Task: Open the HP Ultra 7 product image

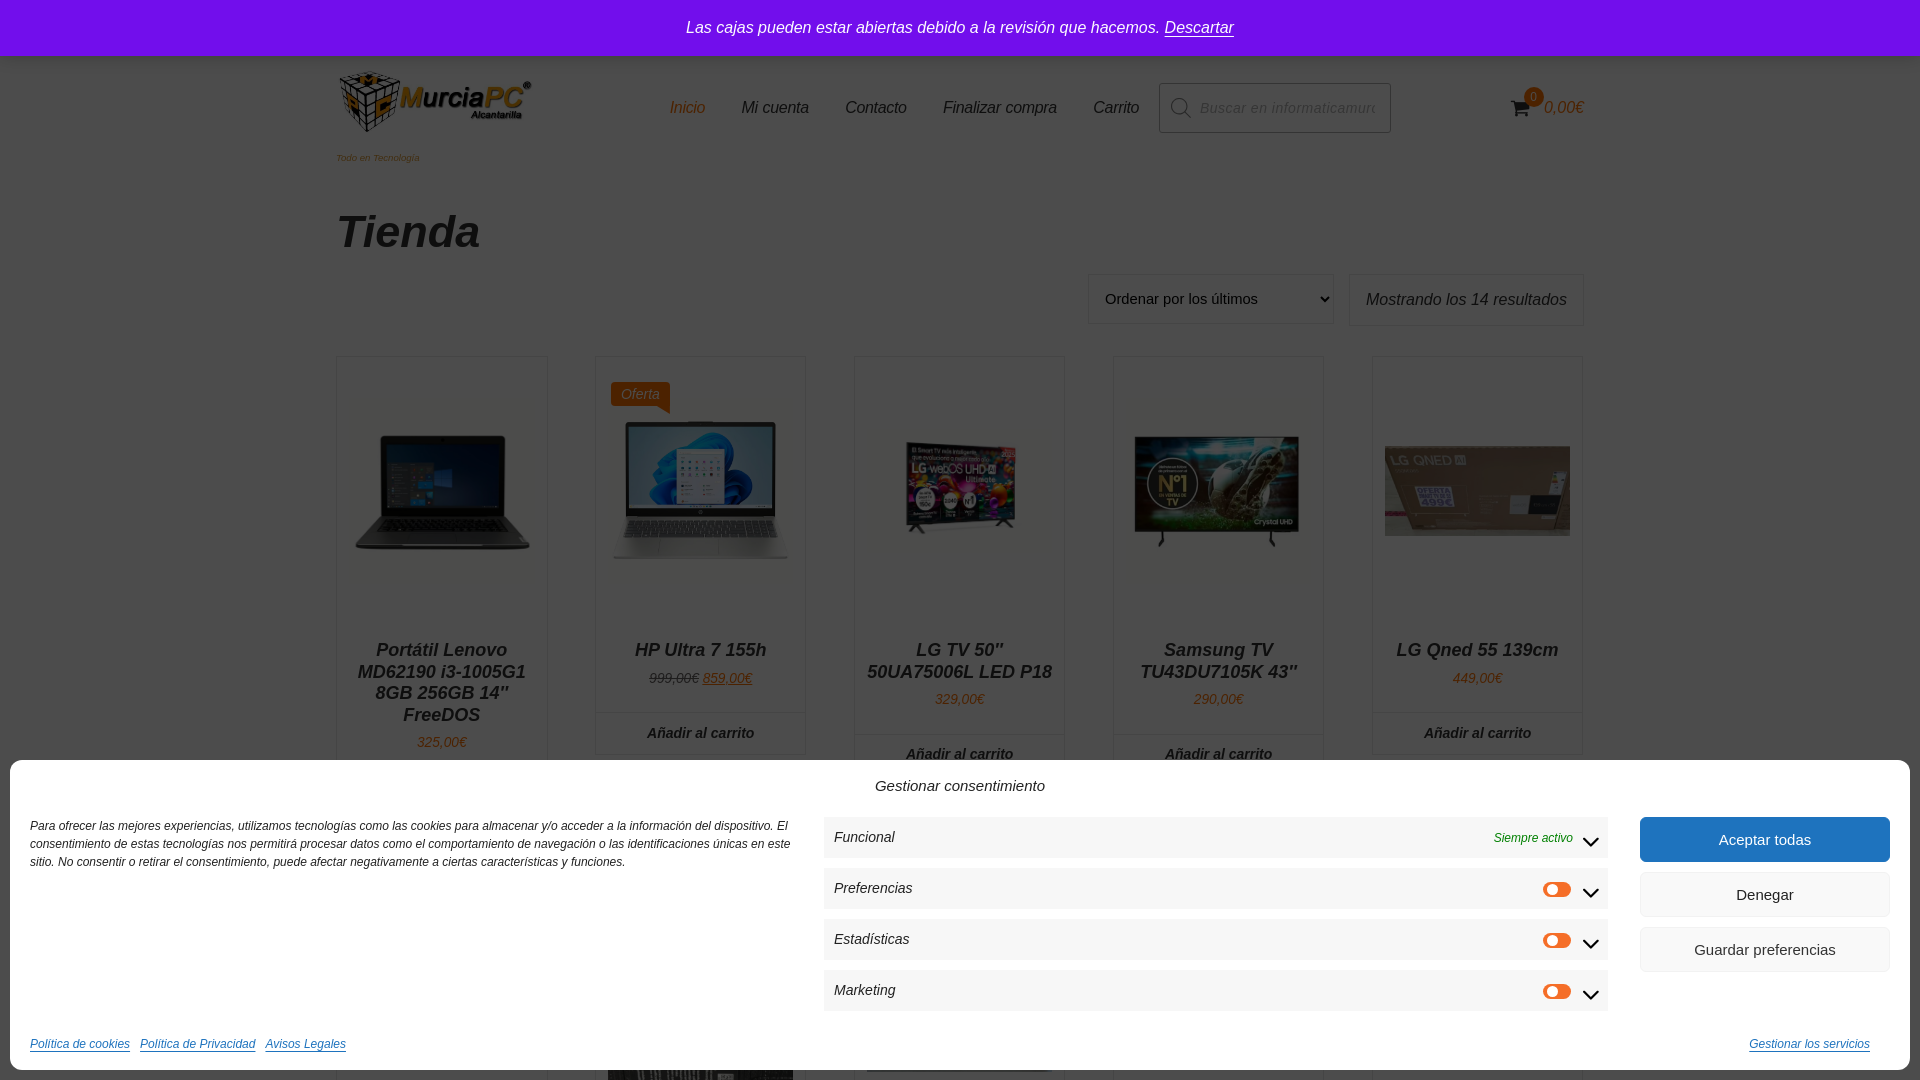Action: pos(701,490)
